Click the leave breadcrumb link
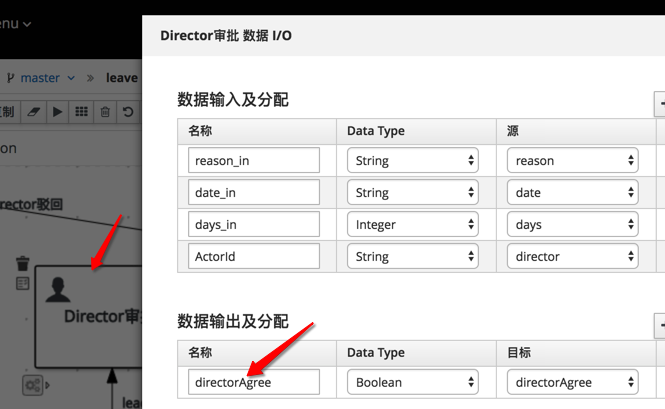The width and height of the screenshot is (665, 409). (122, 78)
